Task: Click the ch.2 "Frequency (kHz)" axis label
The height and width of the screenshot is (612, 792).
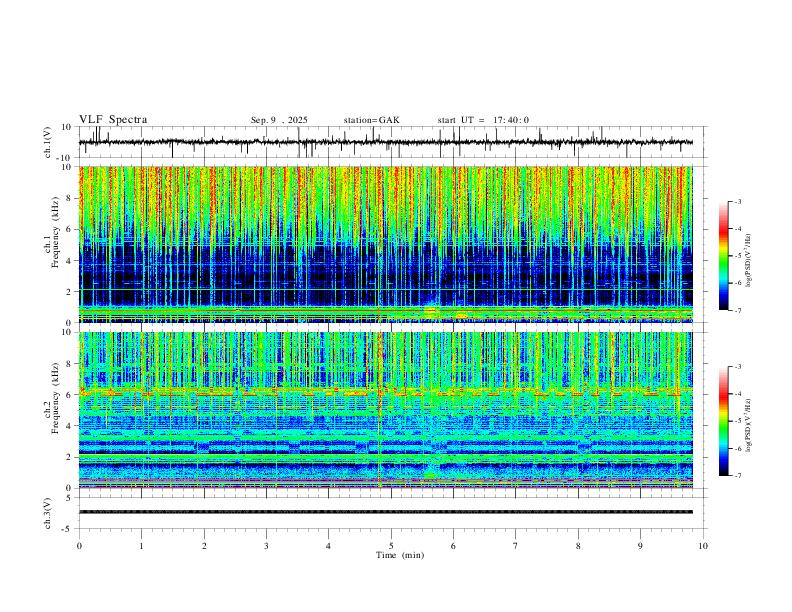Action: pyautogui.click(x=55, y=398)
